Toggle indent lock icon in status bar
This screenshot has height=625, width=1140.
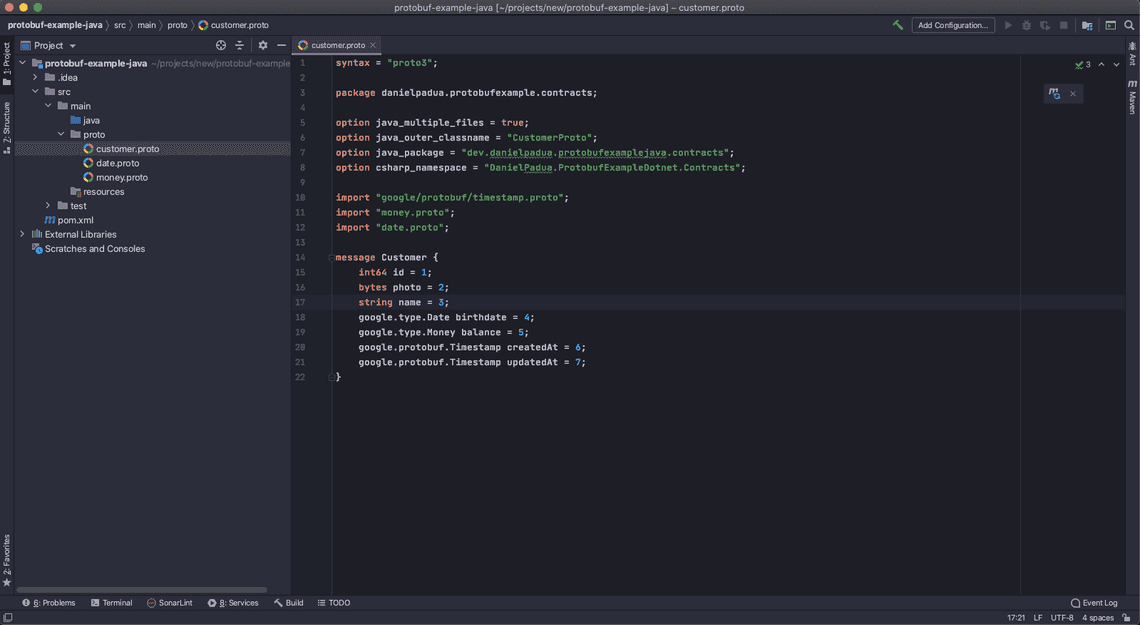pos(1124,617)
